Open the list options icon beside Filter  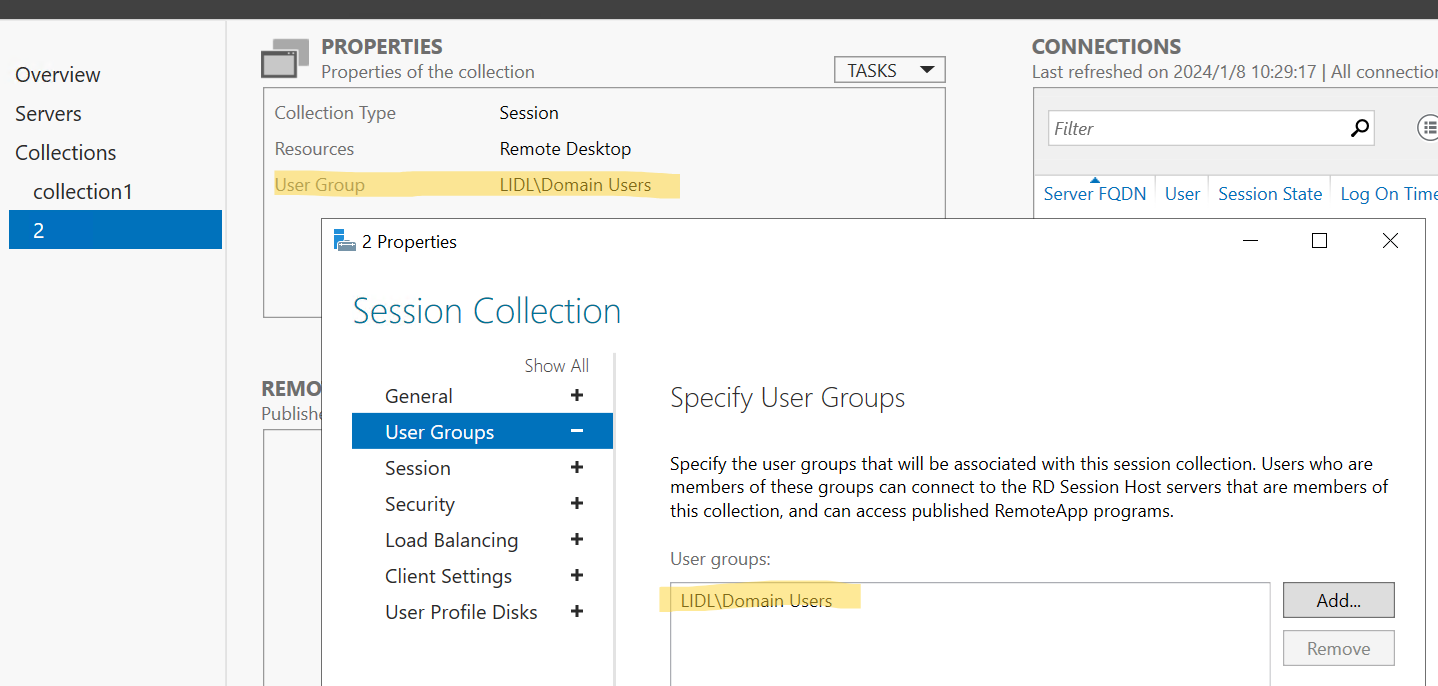1428,128
